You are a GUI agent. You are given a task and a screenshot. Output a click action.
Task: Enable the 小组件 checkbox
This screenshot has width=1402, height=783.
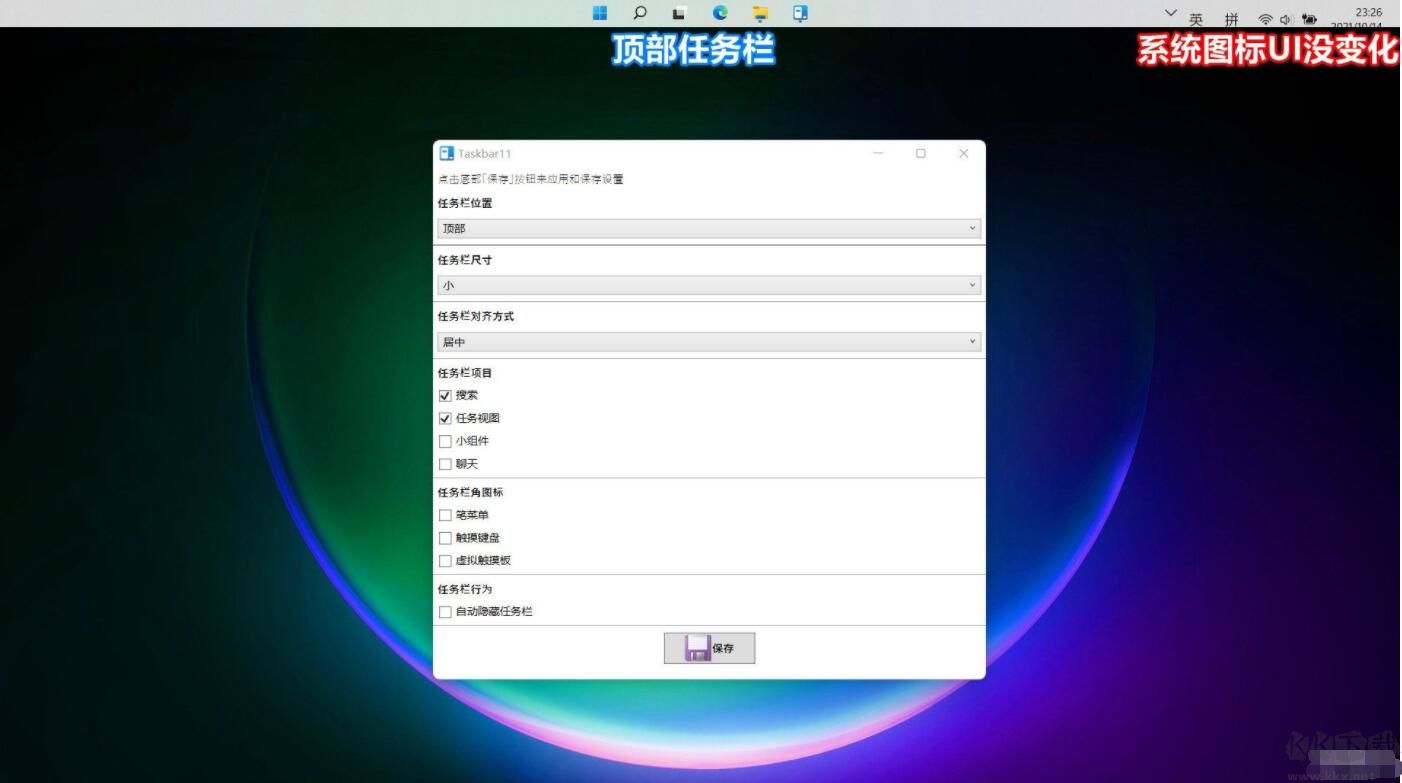(x=445, y=441)
